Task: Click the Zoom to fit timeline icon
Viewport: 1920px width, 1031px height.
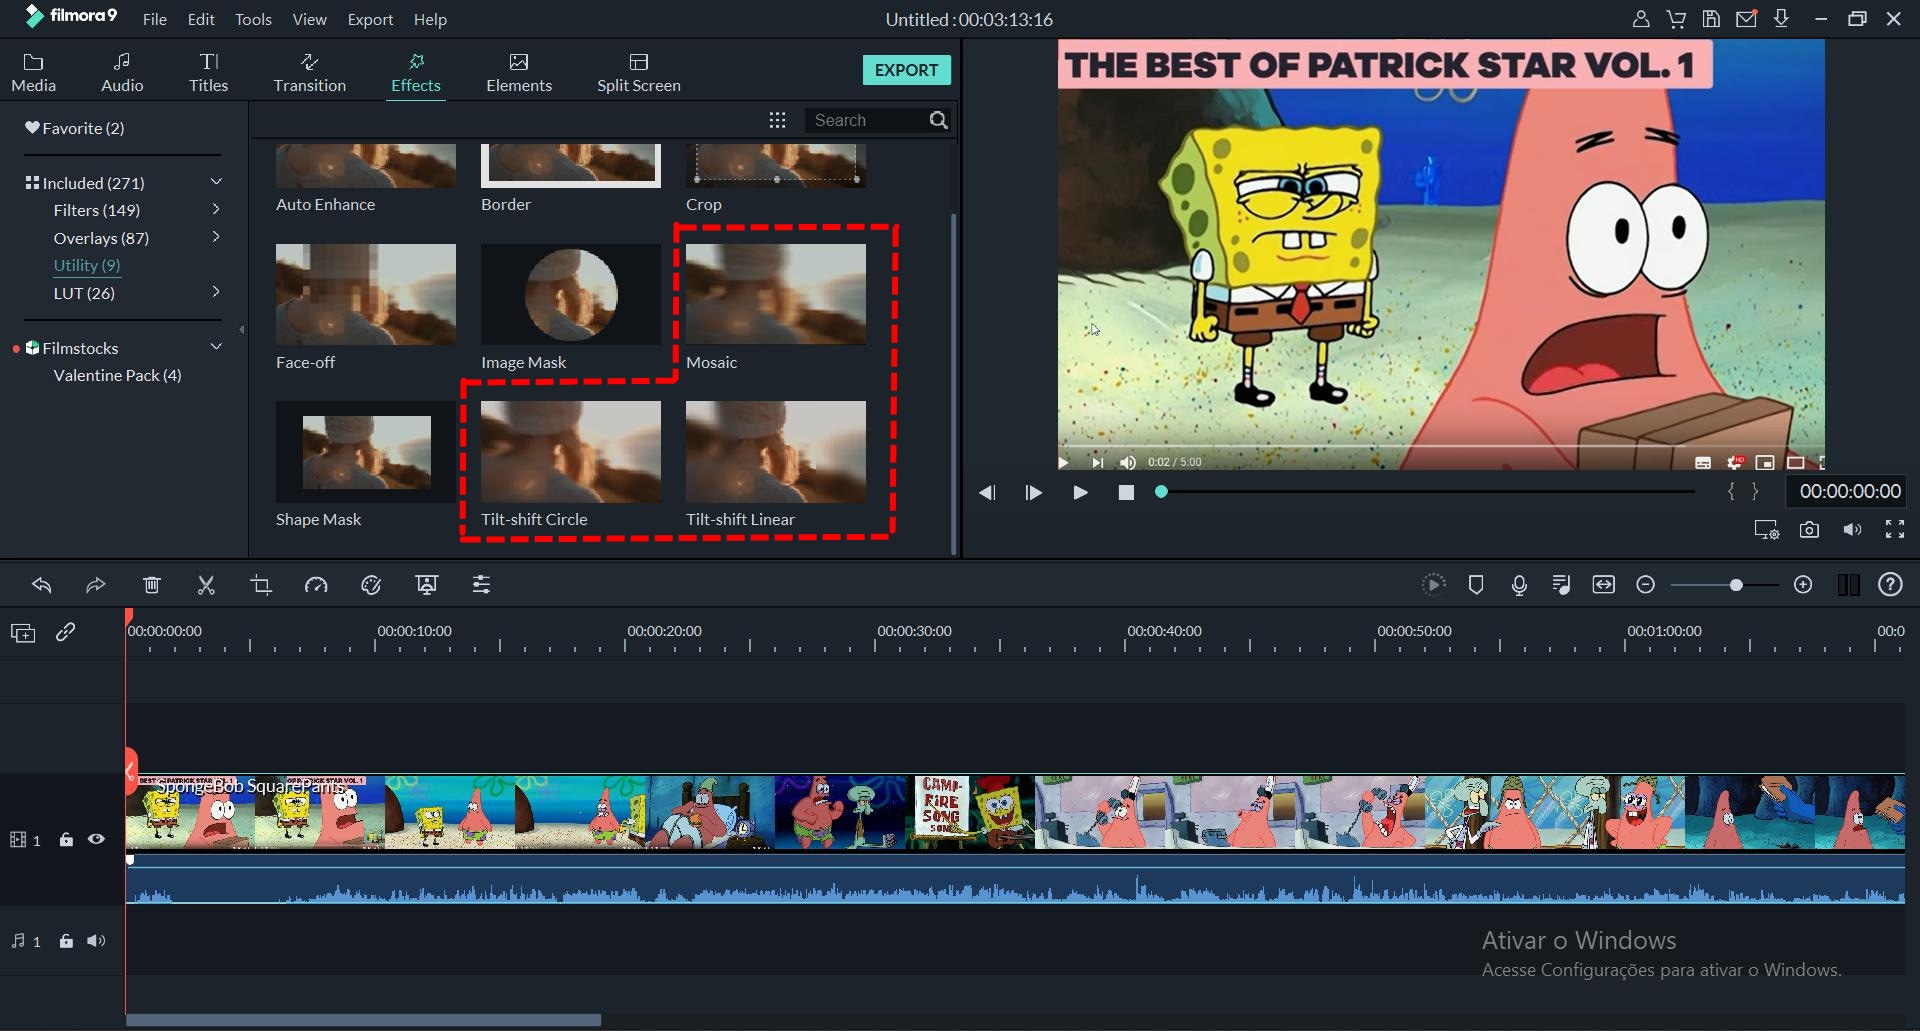Action: click(1604, 585)
